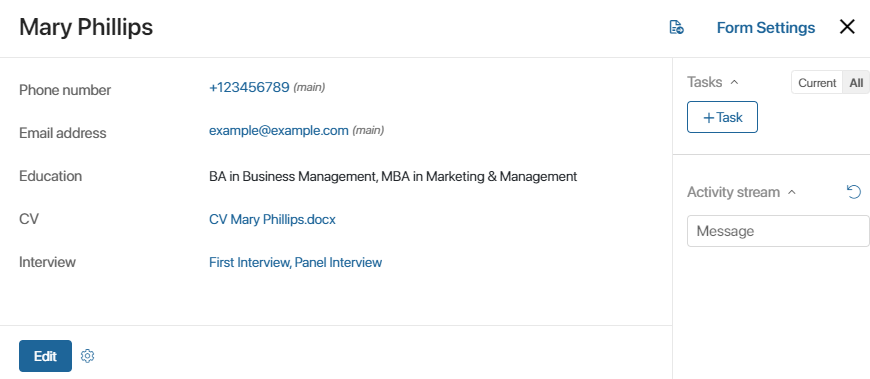Click the document export icon beside Form Settings
870x379 pixels.
(x=676, y=27)
